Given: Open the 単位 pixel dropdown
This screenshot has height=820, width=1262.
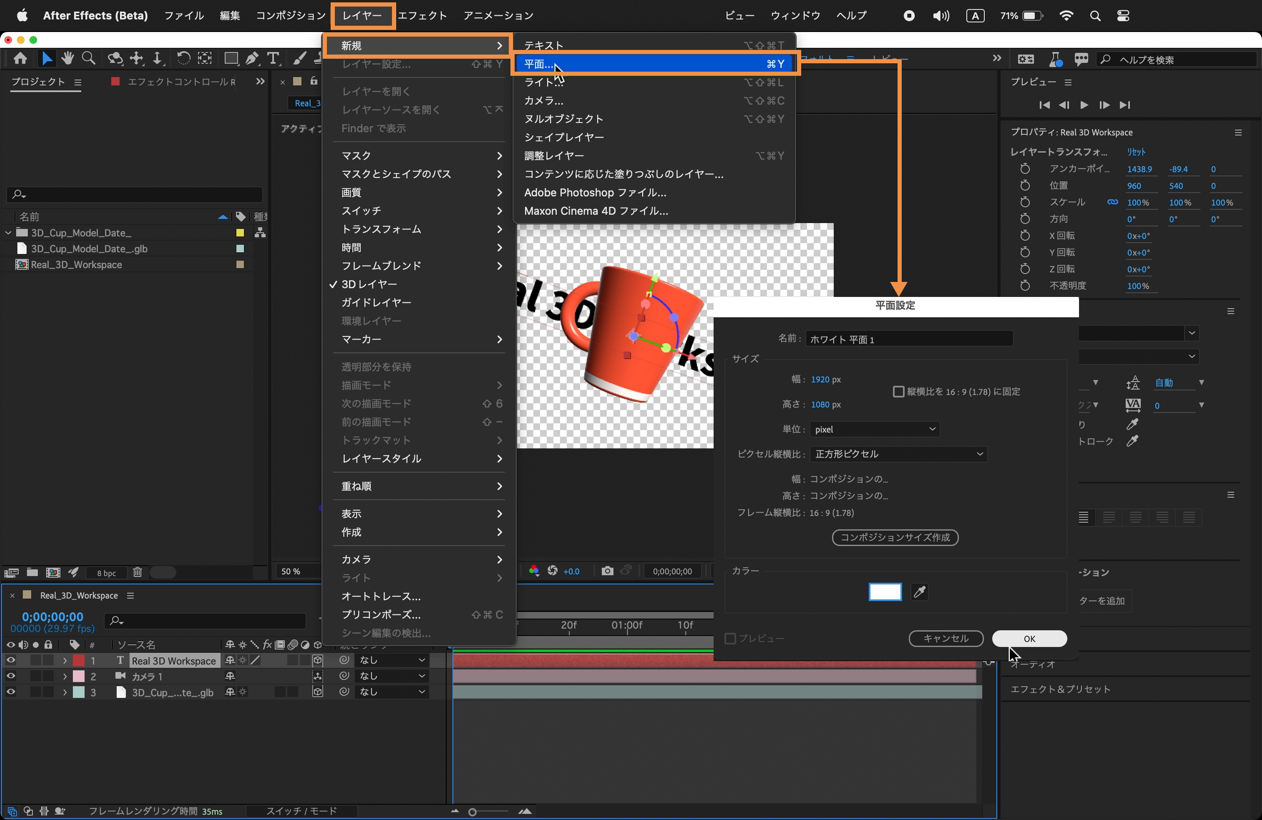Looking at the screenshot, I should pos(874,429).
